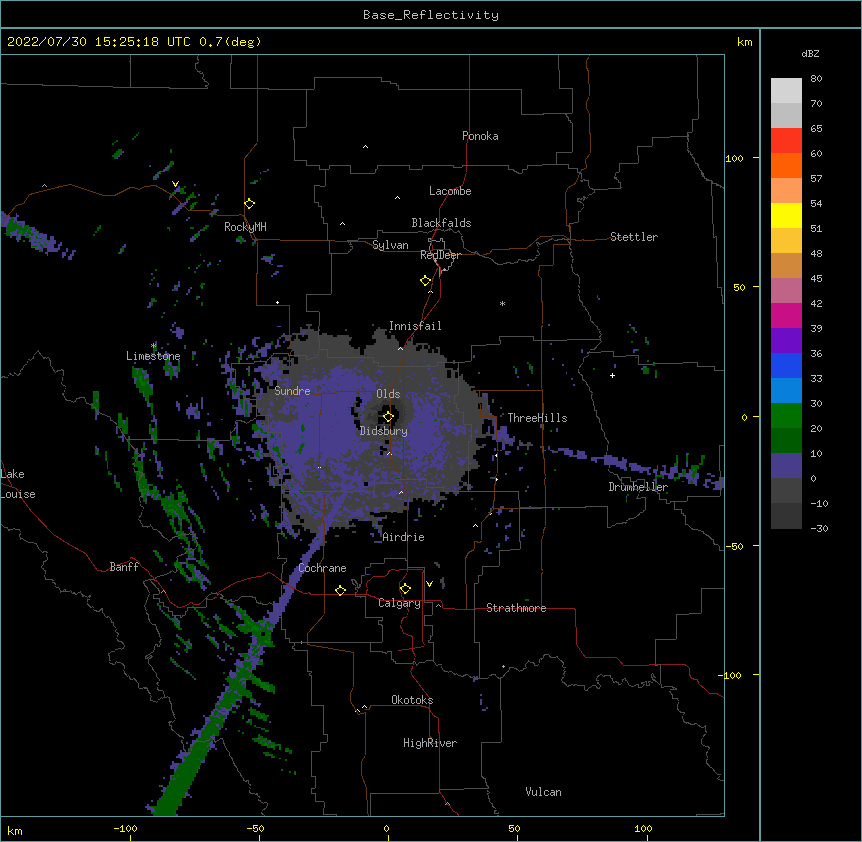
Task: Click the yellow diamond marker below Cochrane
Action: coord(340,590)
